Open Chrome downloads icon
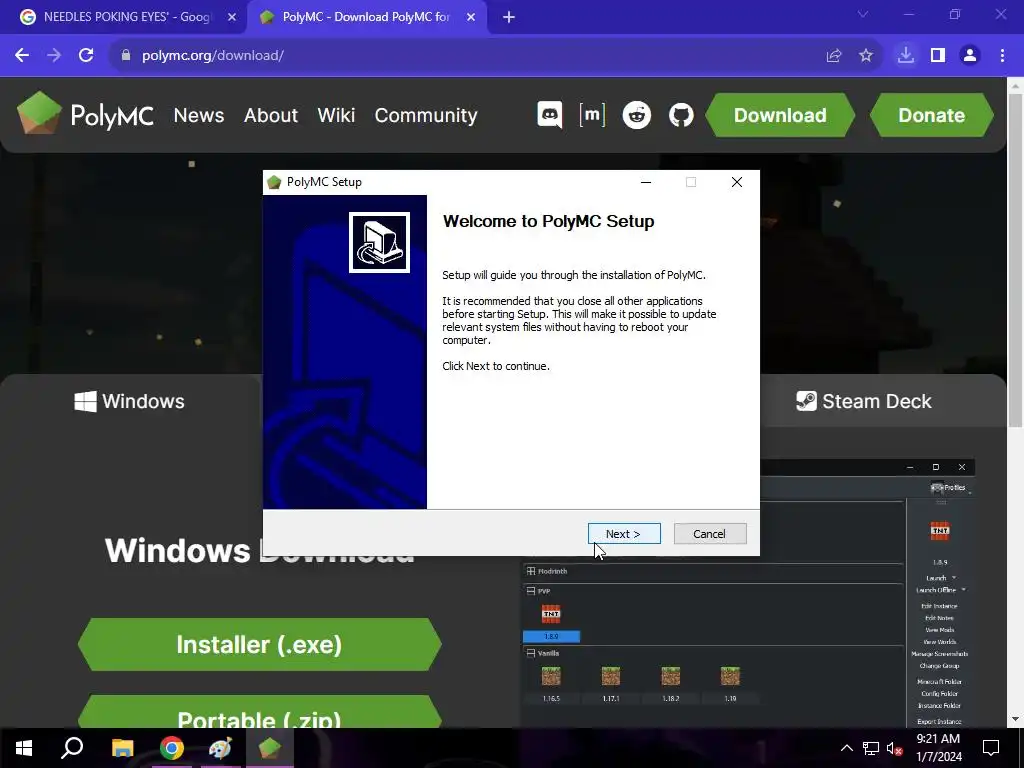Viewport: 1024px width, 768px height. point(905,56)
